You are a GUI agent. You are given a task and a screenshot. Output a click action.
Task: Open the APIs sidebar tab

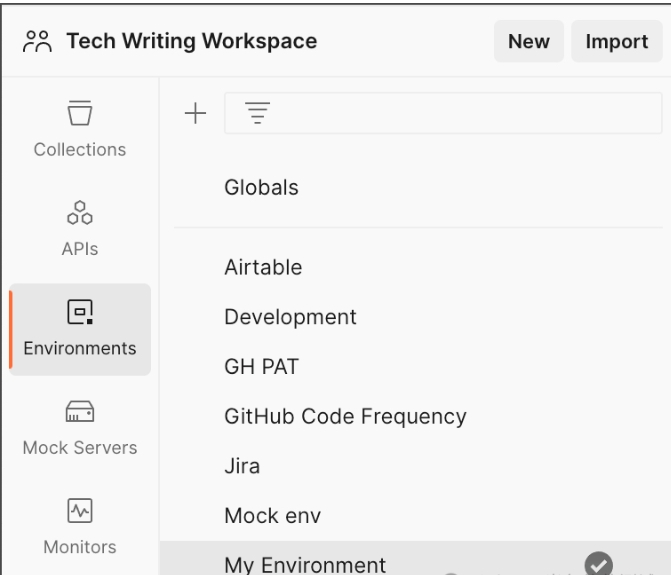[80, 229]
